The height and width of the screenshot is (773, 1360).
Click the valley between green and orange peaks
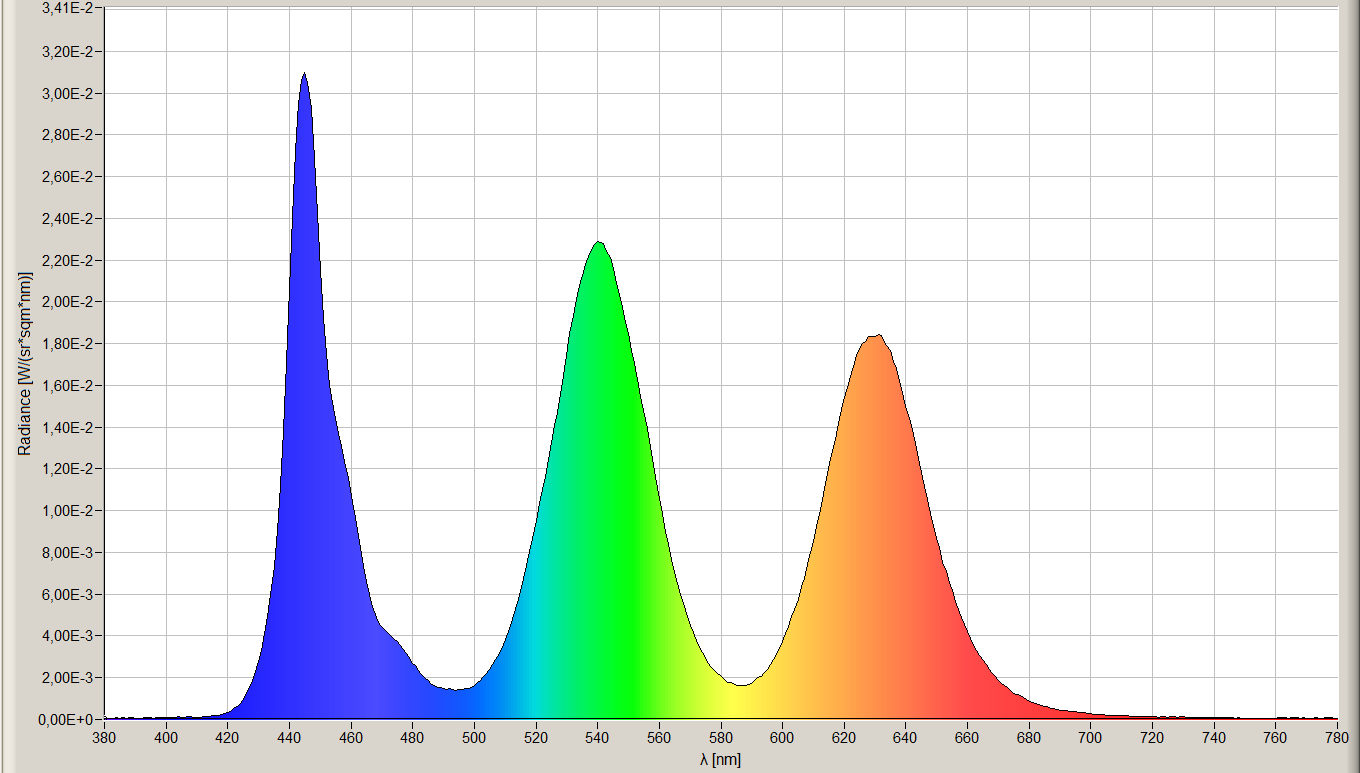pyautogui.click(x=740, y=686)
